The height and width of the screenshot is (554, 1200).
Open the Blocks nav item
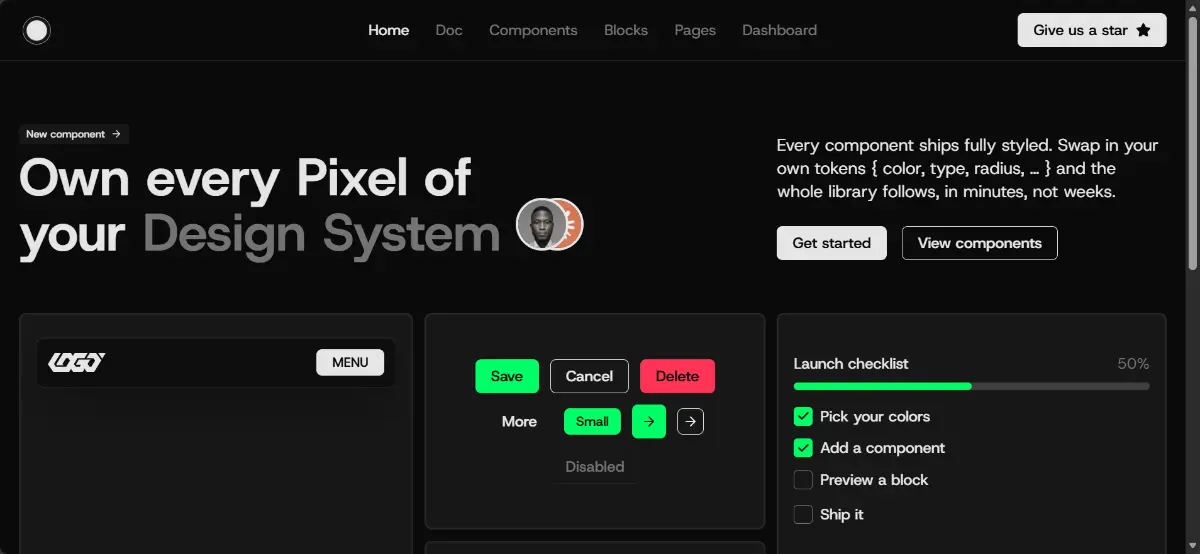pos(626,30)
